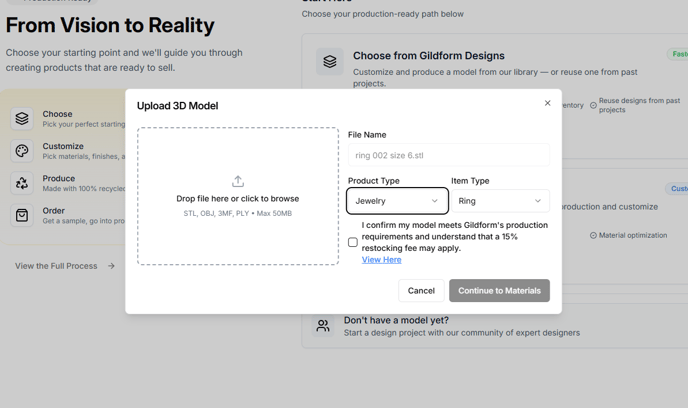Click the File Name input field
This screenshot has width=688, height=408.
[x=448, y=155]
